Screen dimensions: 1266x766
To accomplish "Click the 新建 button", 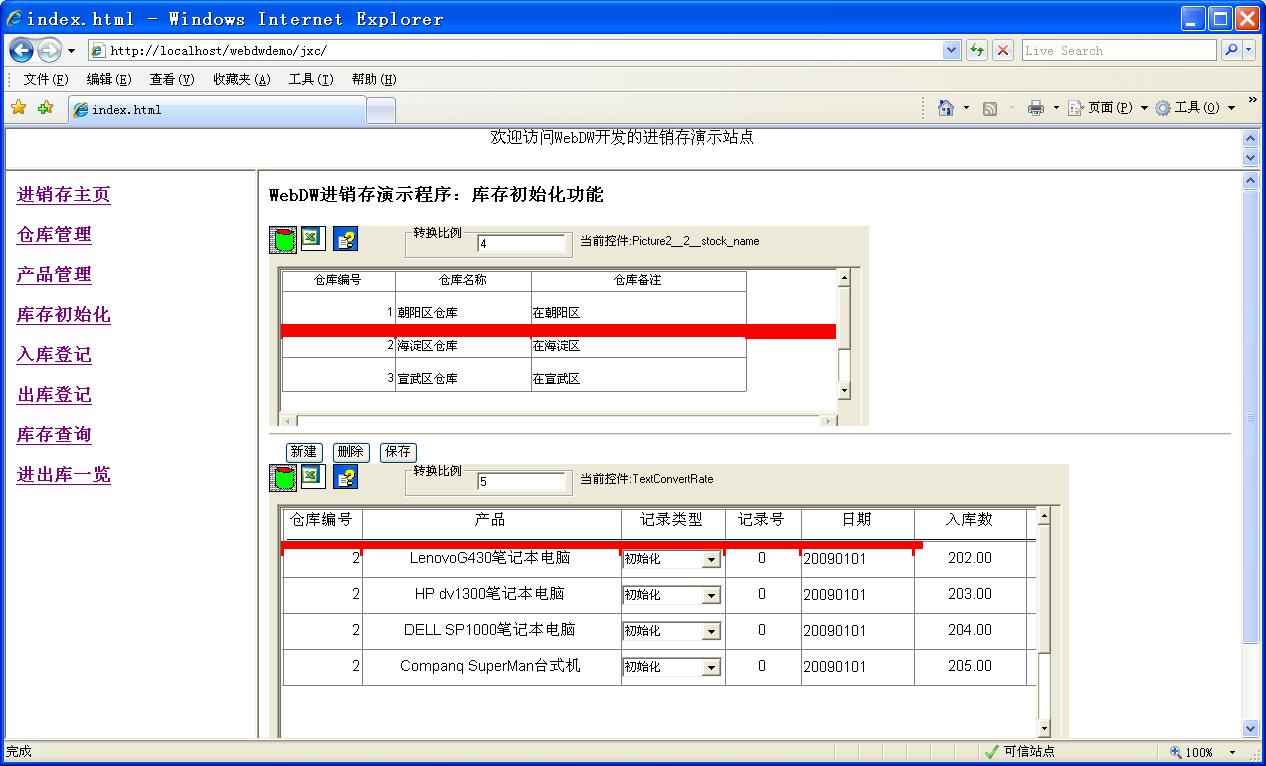I will pyautogui.click(x=303, y=452).
